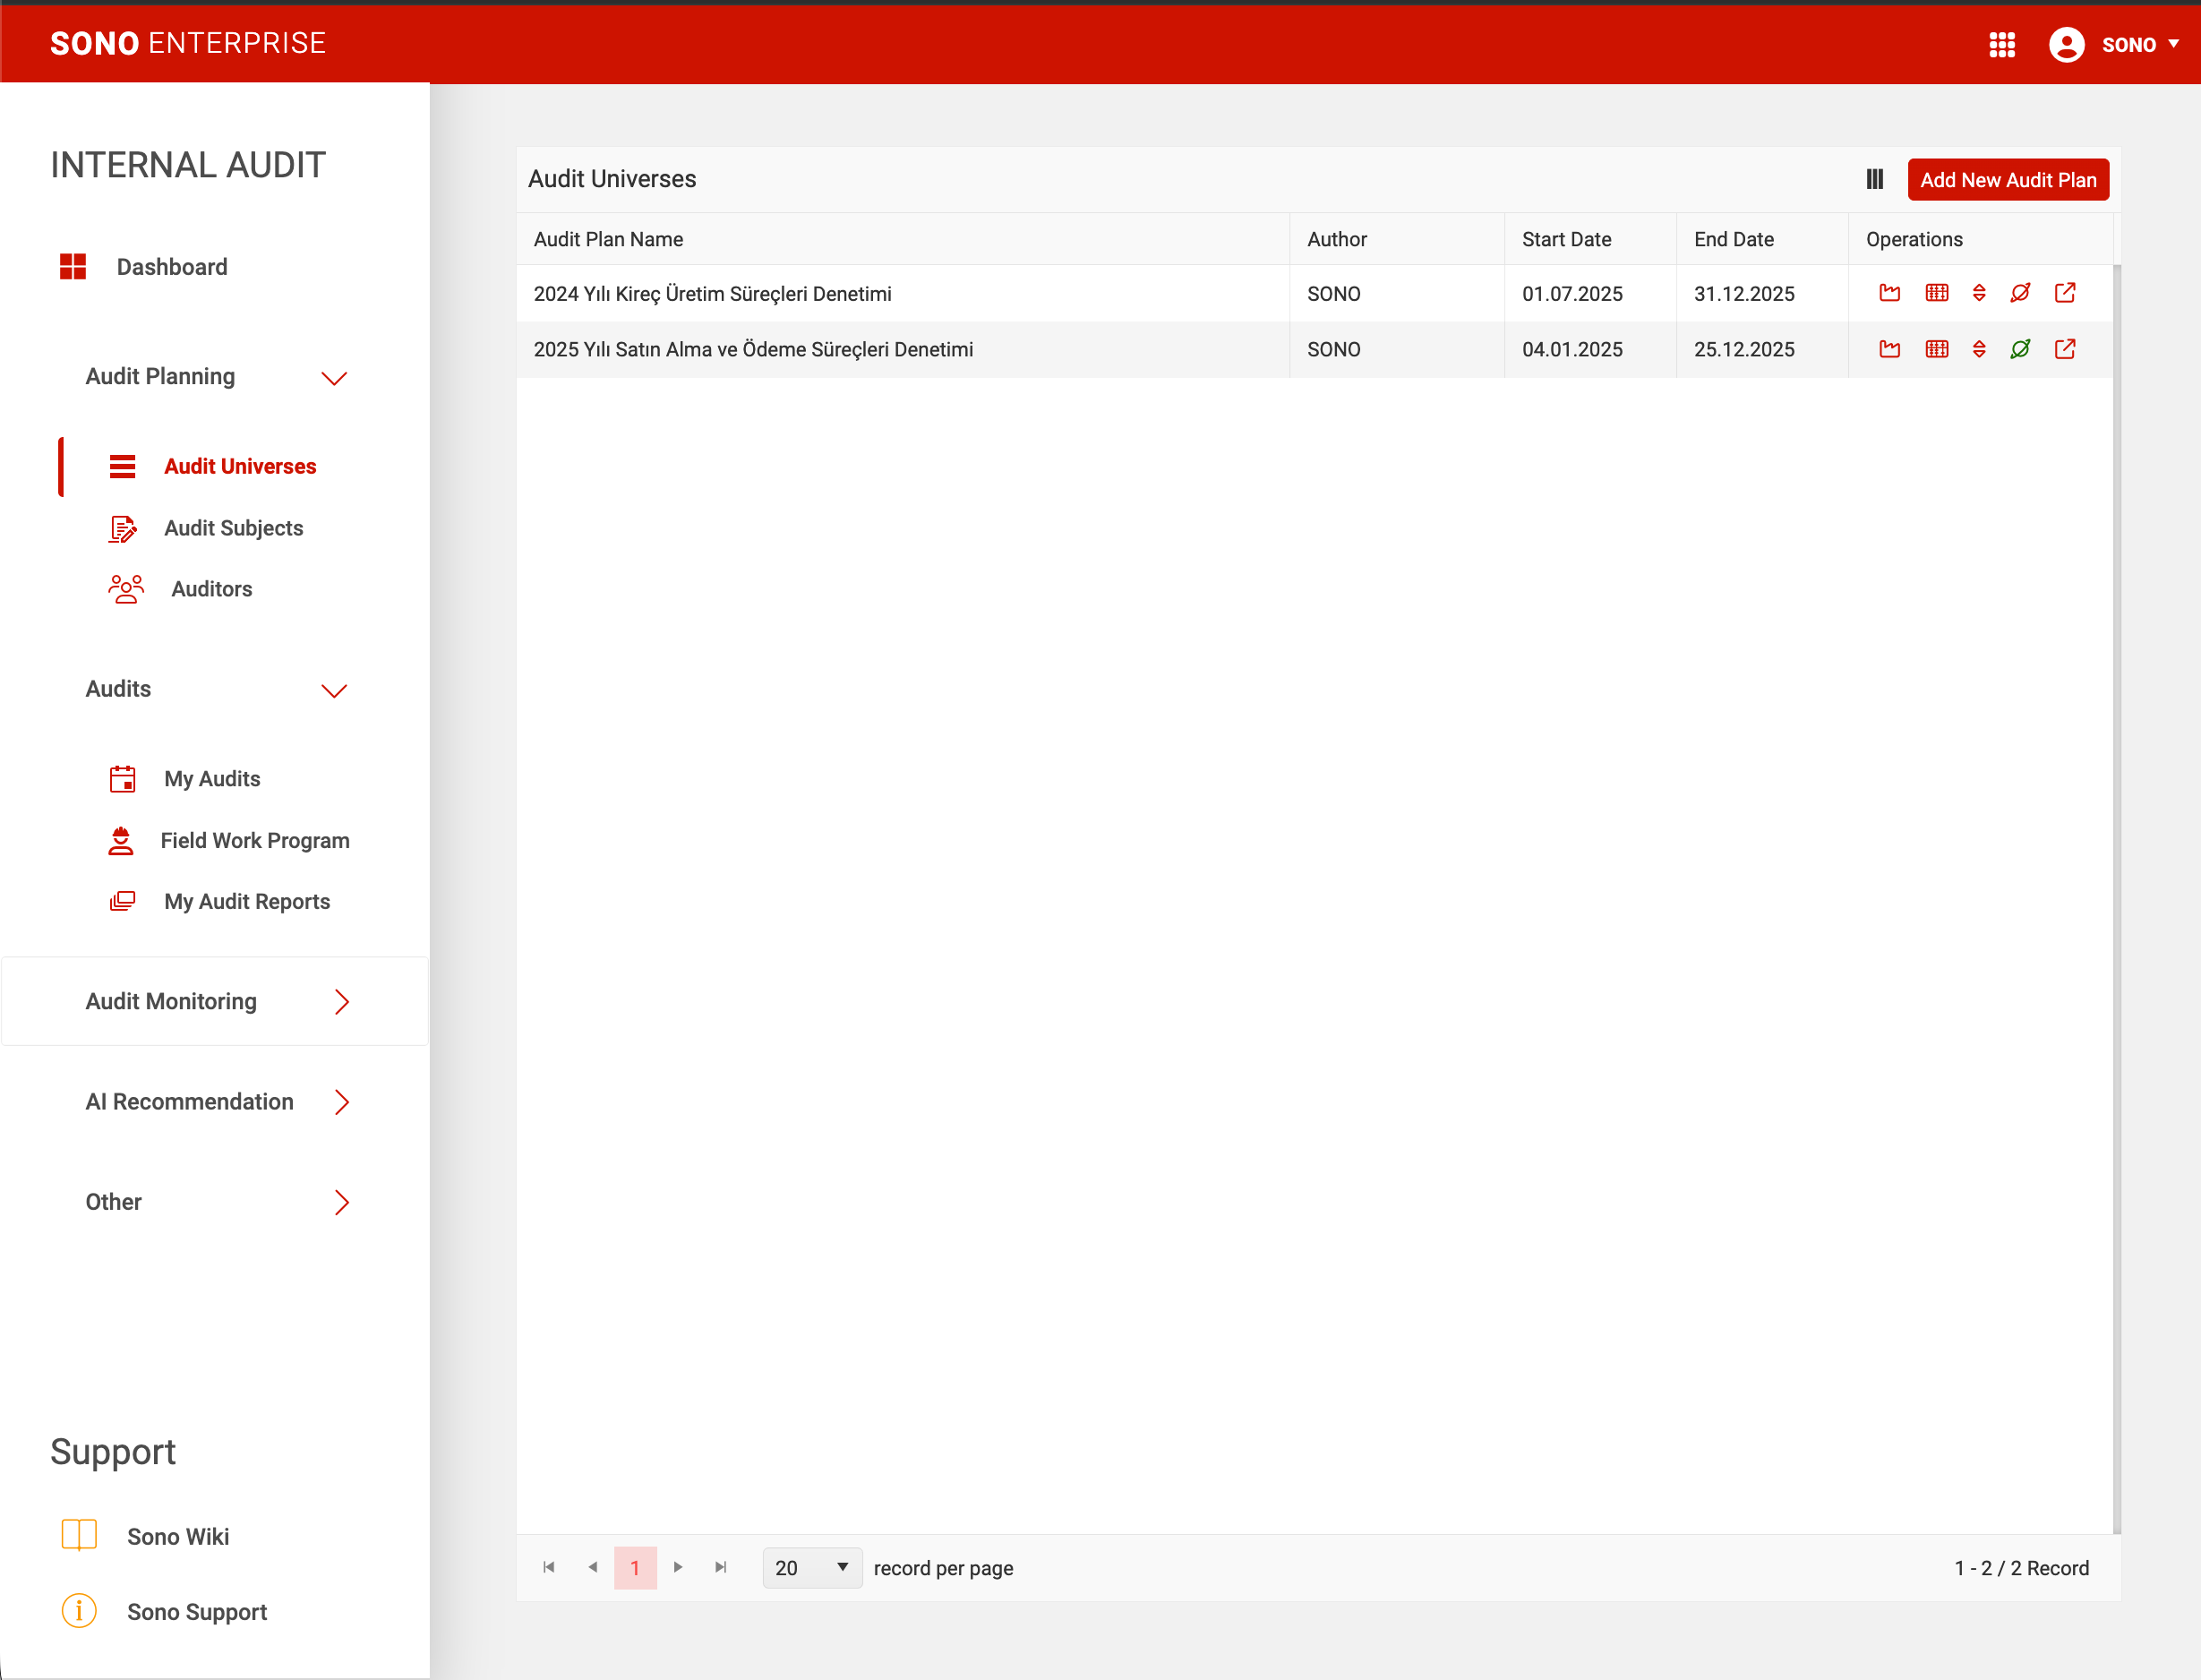This screenshot has width=2201, height=1680.
Task: Expand the Audit Monitoring section
Action: (341, 1001)
